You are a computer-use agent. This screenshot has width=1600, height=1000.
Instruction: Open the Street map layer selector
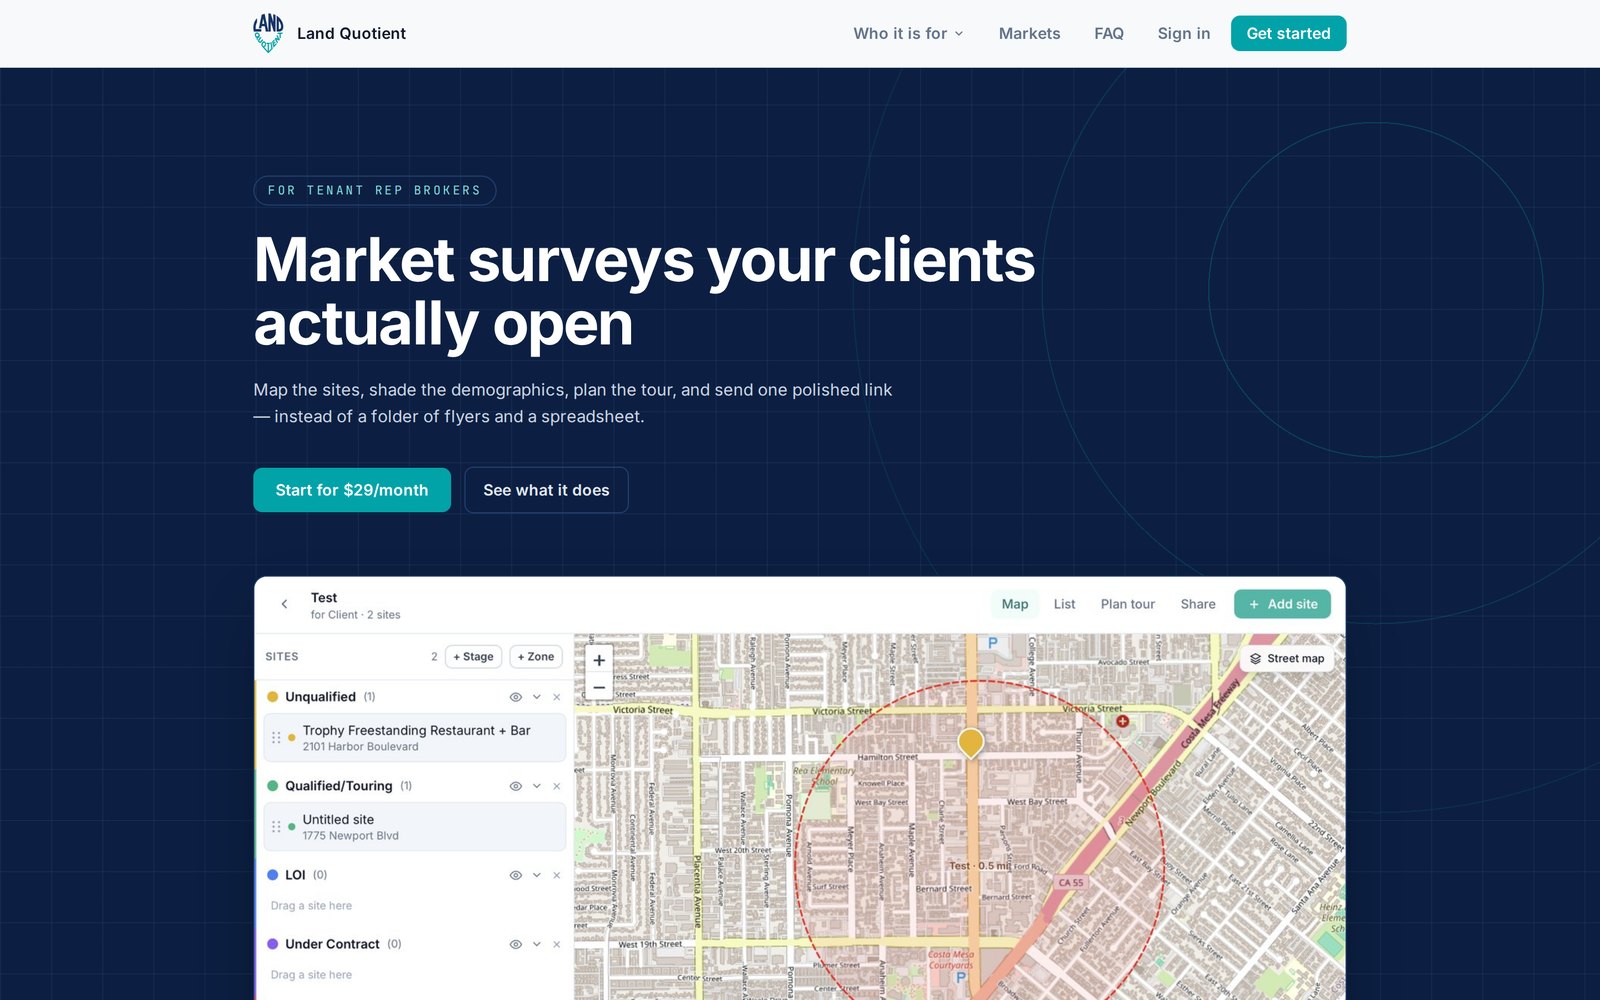point(1287,658)
